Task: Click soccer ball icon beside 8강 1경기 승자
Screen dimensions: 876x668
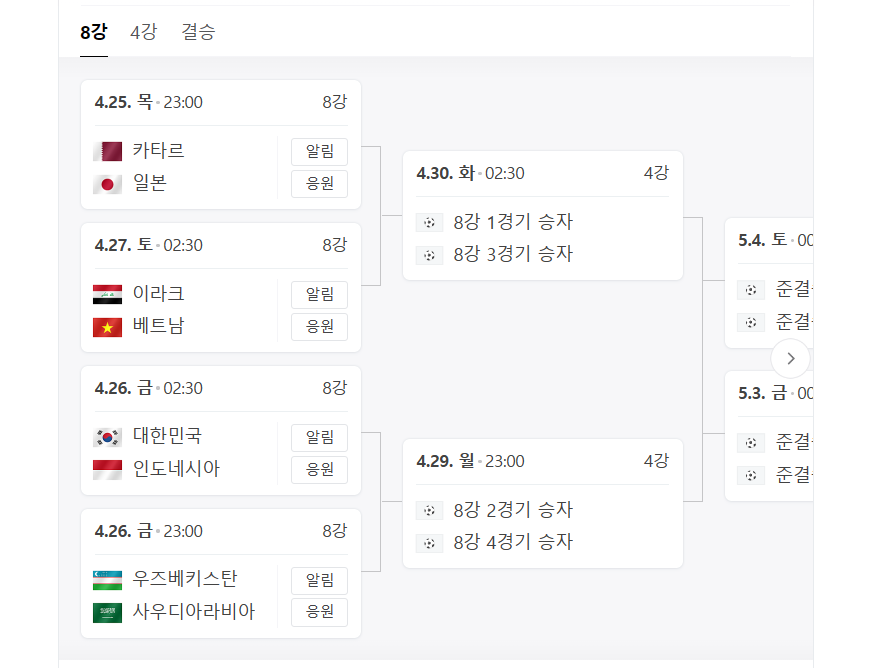Action: [429, 222]
